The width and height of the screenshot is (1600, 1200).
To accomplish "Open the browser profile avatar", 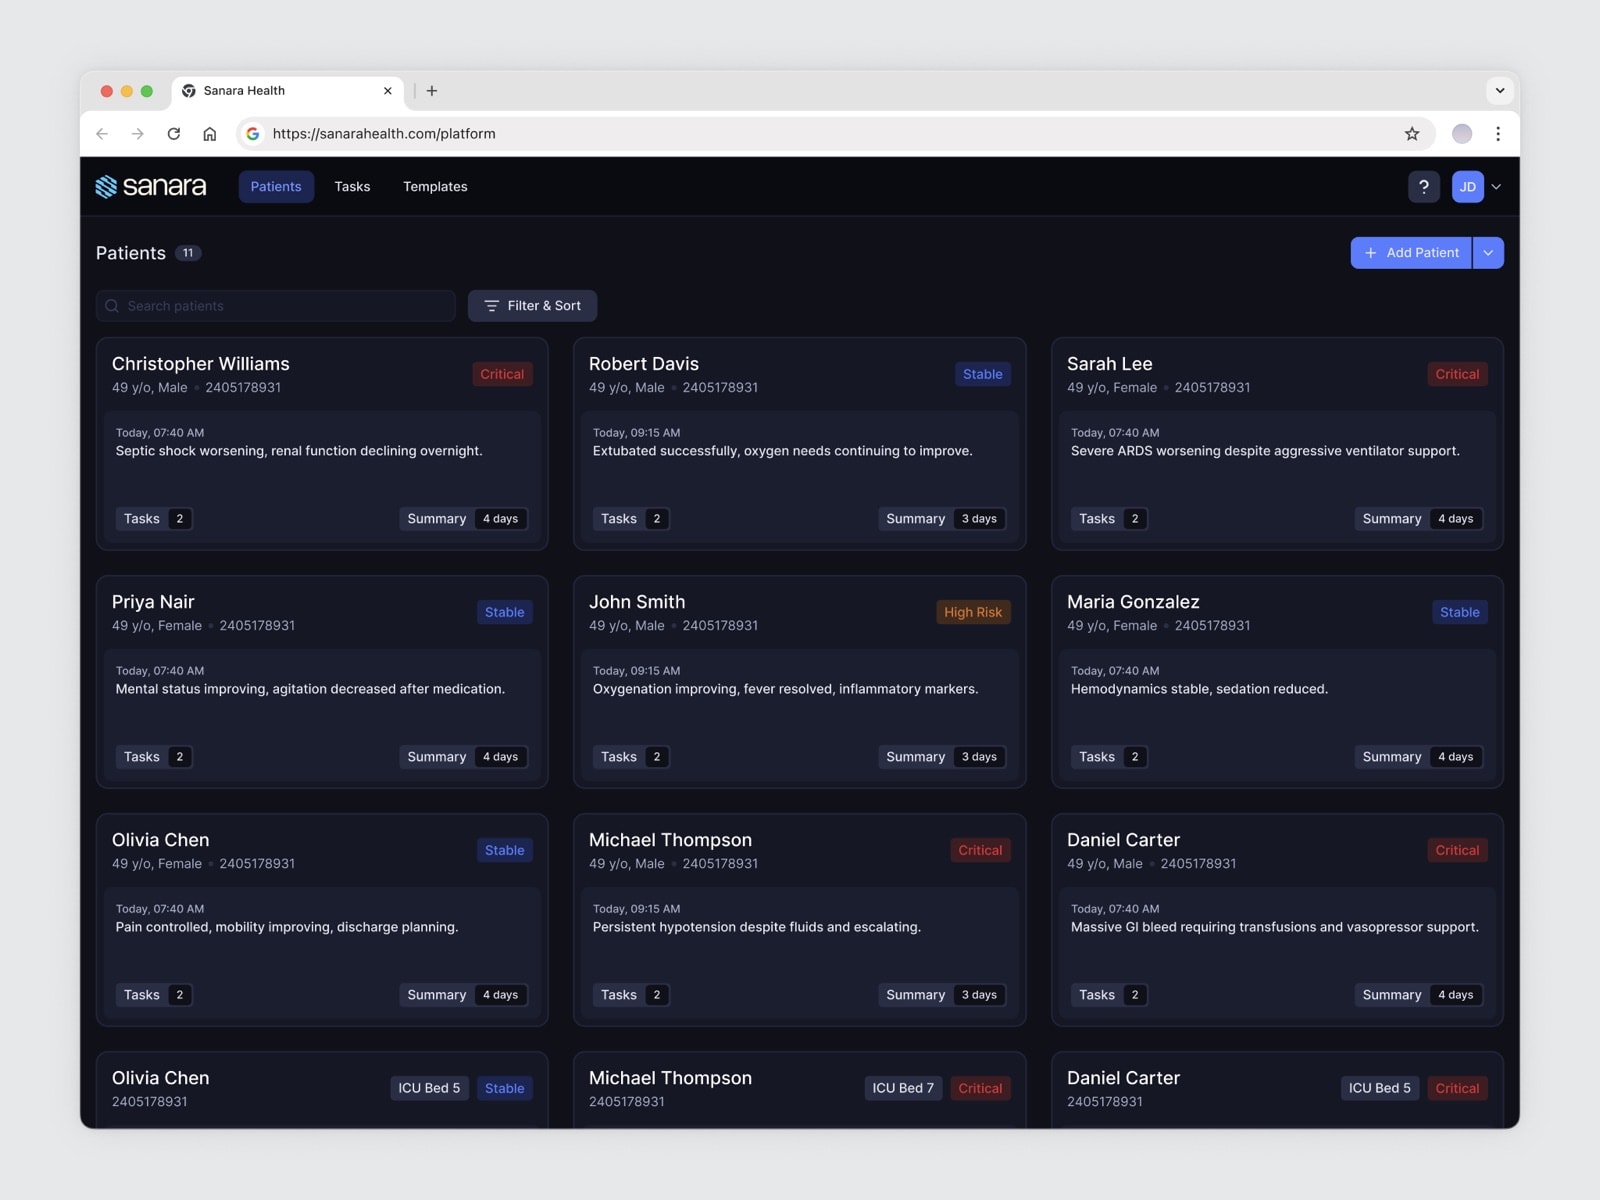I will (1462, 134).
